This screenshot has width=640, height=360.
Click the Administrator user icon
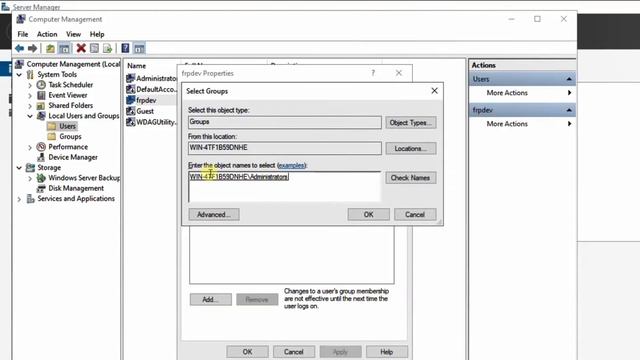point(131,78)
